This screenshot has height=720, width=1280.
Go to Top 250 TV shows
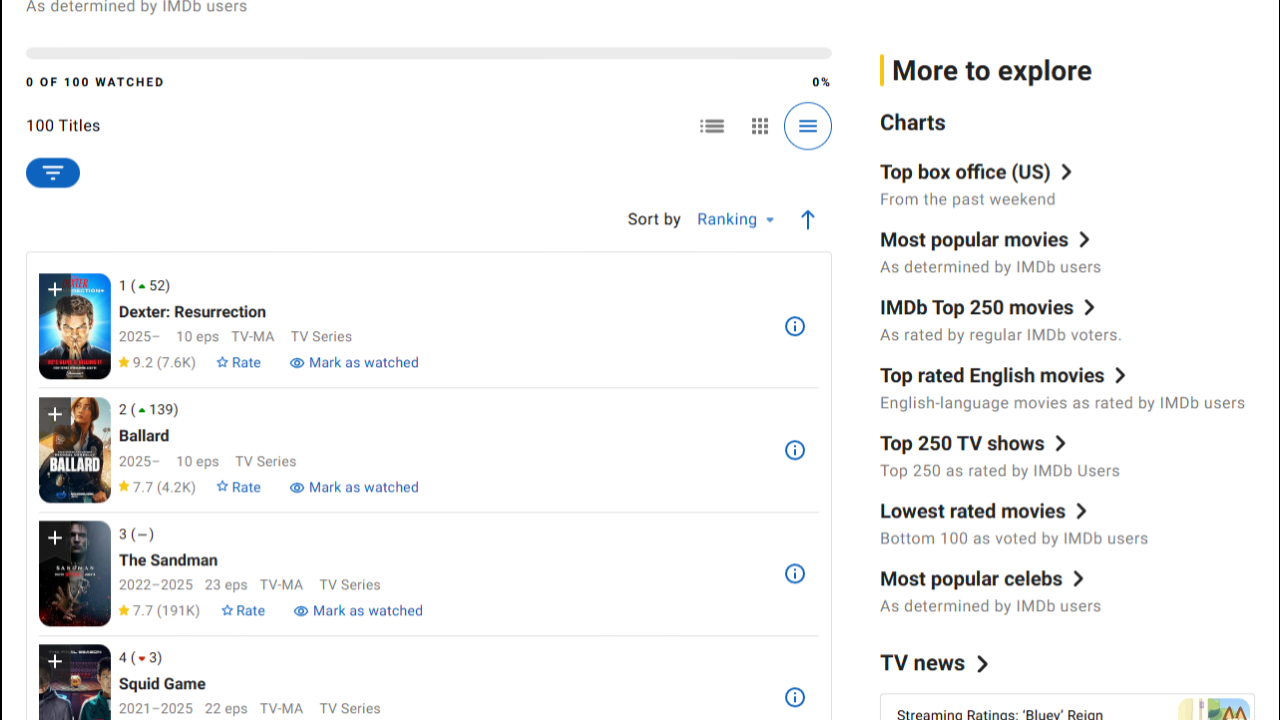point(973,444)
